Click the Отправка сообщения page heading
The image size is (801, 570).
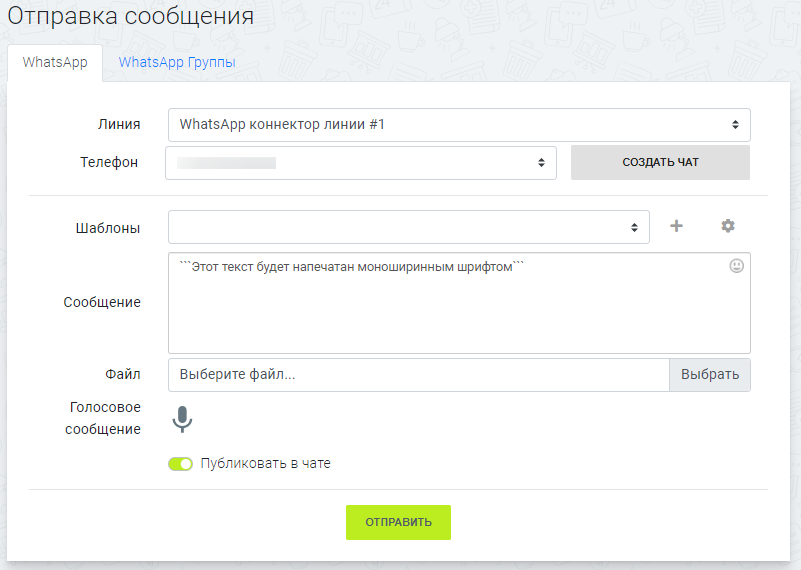131,17
